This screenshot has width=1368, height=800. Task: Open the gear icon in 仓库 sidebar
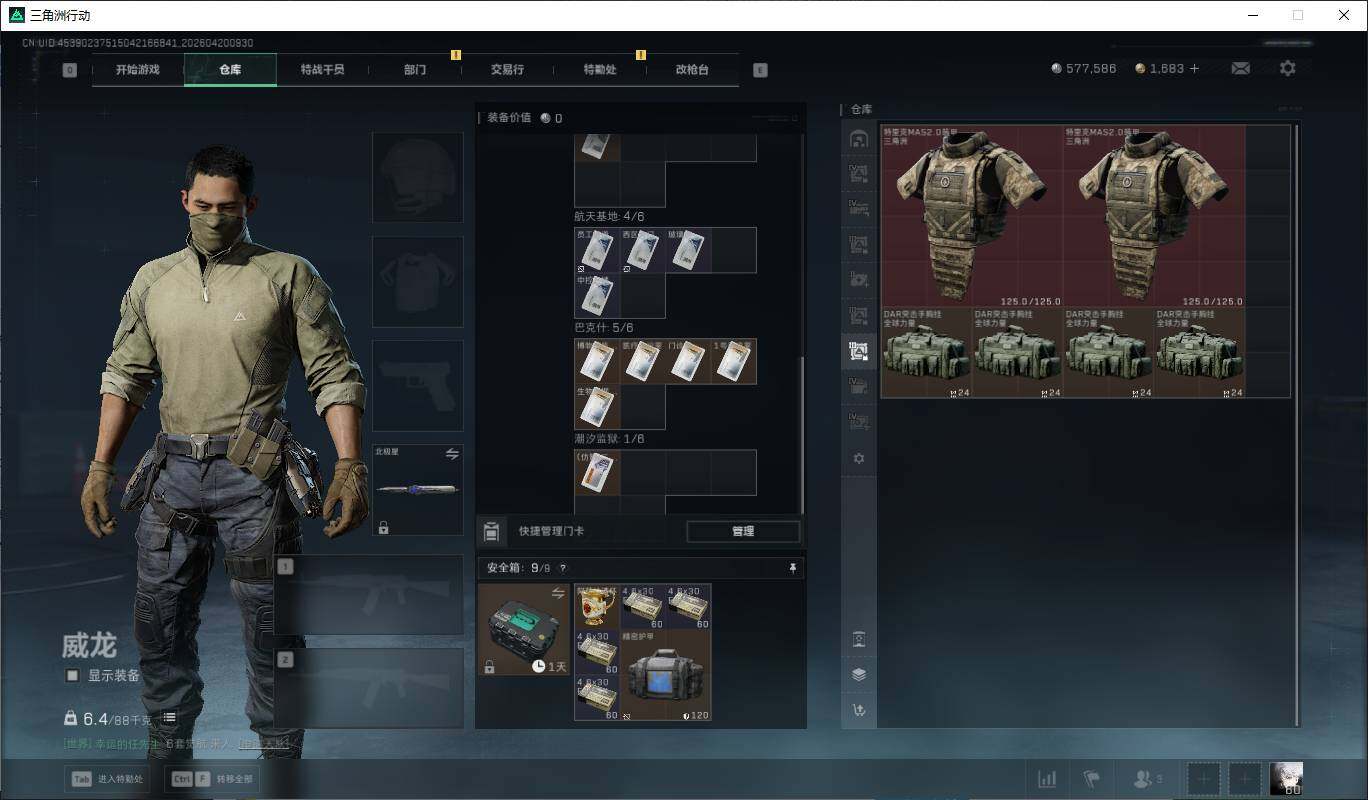[x=858, y=458]
